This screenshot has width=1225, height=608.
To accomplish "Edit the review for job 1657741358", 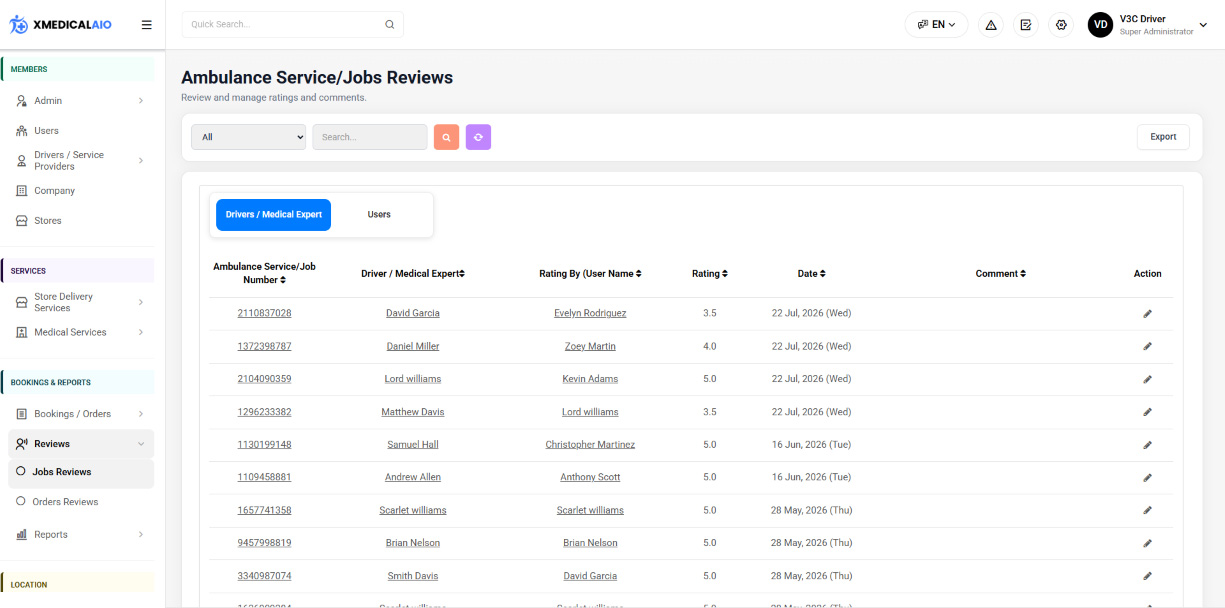I will [1147, 510].
